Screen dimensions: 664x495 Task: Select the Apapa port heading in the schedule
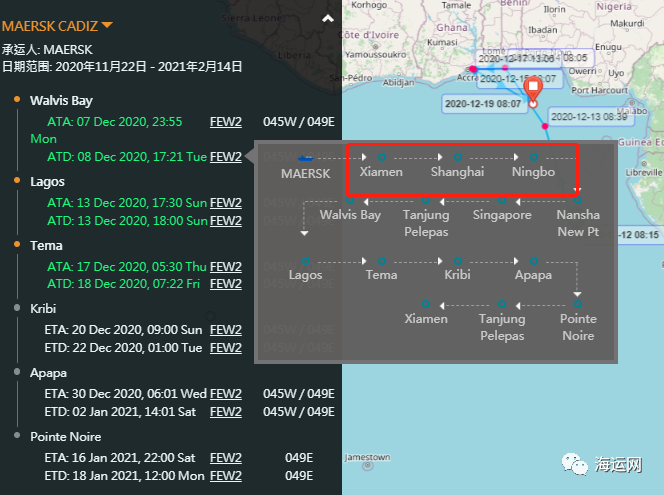[48, 373]
